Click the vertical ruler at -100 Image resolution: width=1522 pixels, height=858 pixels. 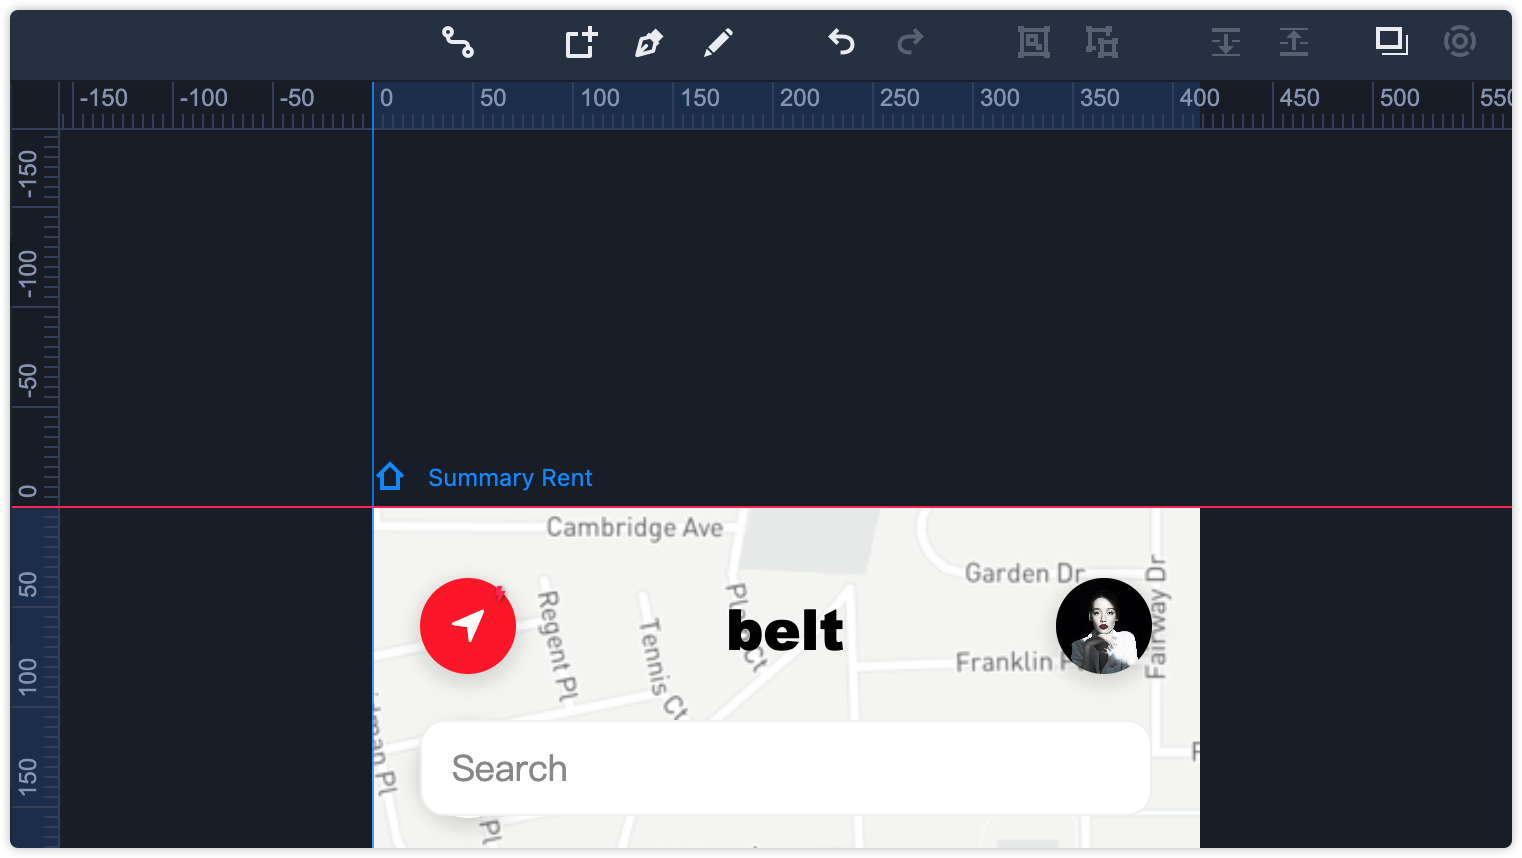28,274
